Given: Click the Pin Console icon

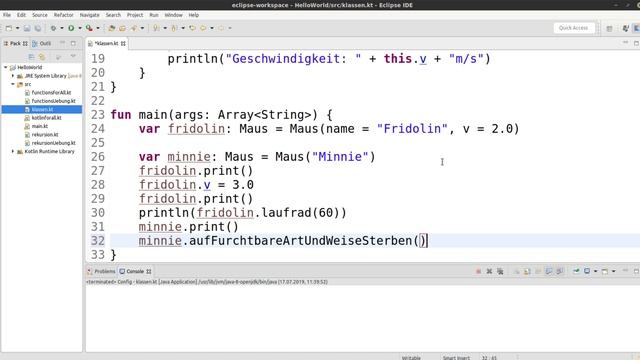Looking at the screenshot, I should tap(576, 271).
